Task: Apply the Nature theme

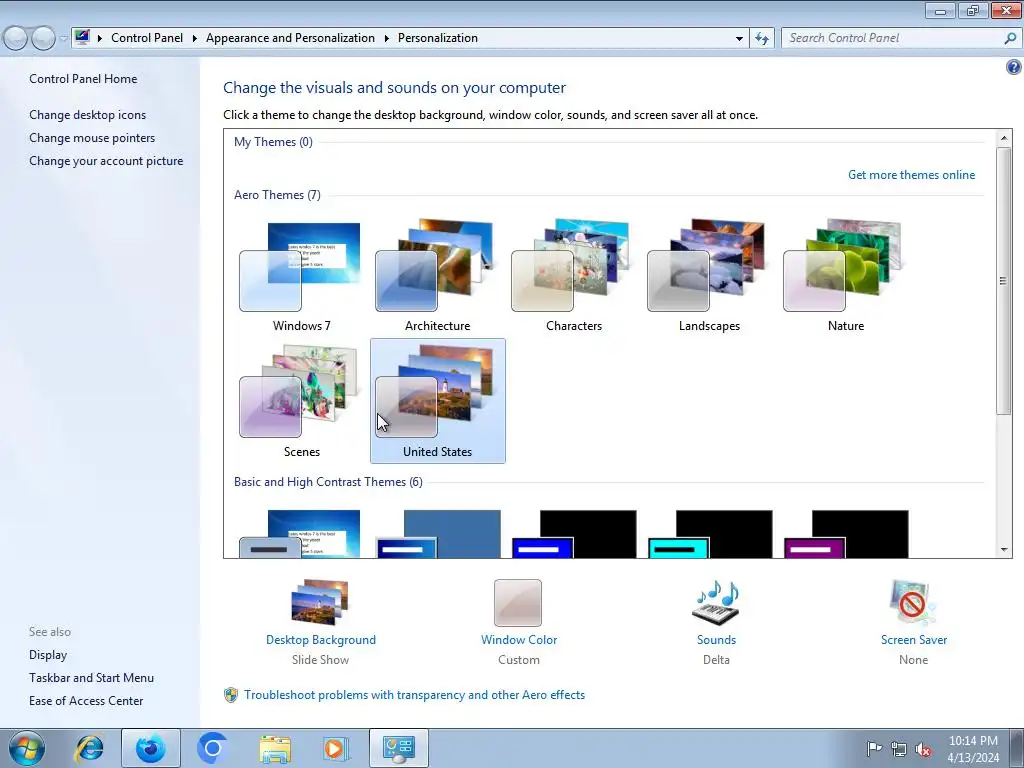Action: (x=845, y=276)
